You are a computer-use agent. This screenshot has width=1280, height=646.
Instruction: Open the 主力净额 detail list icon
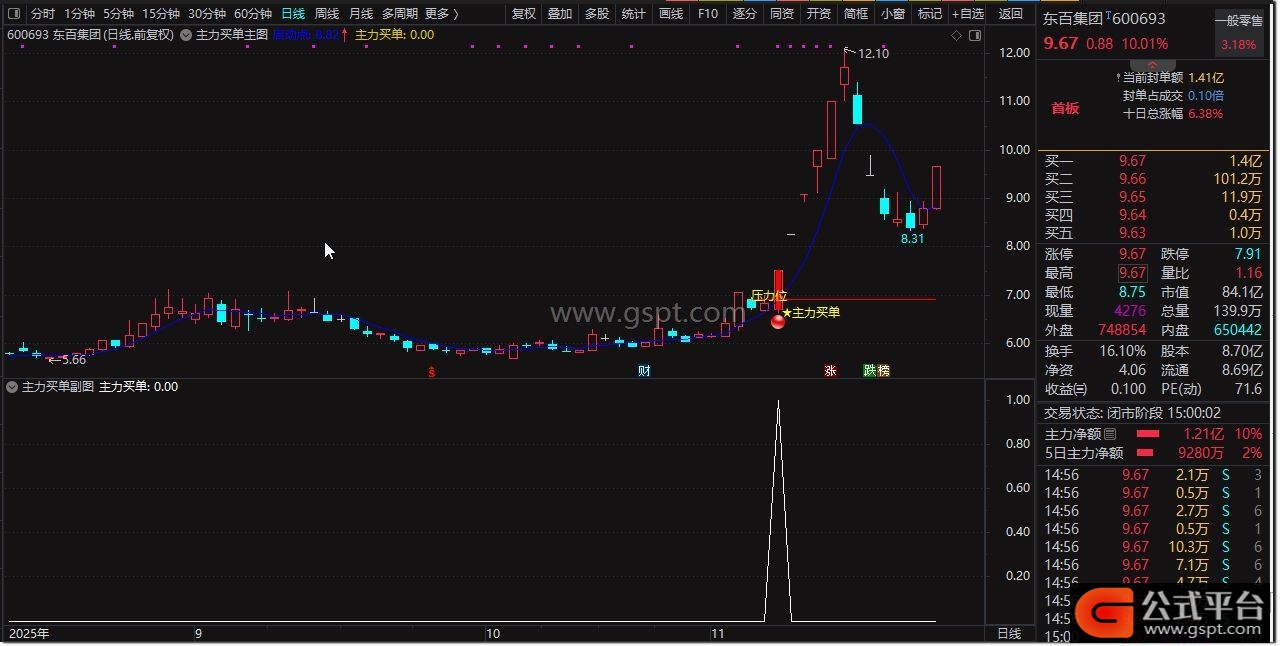tap(1110, 435)
